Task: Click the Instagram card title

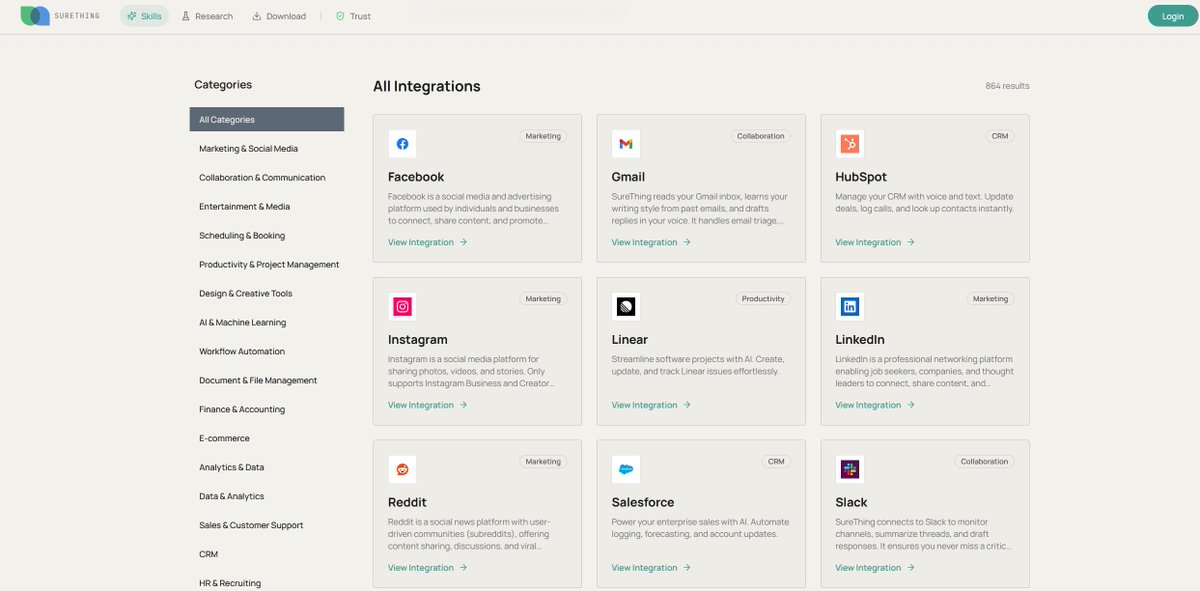Action: (418, 340)
